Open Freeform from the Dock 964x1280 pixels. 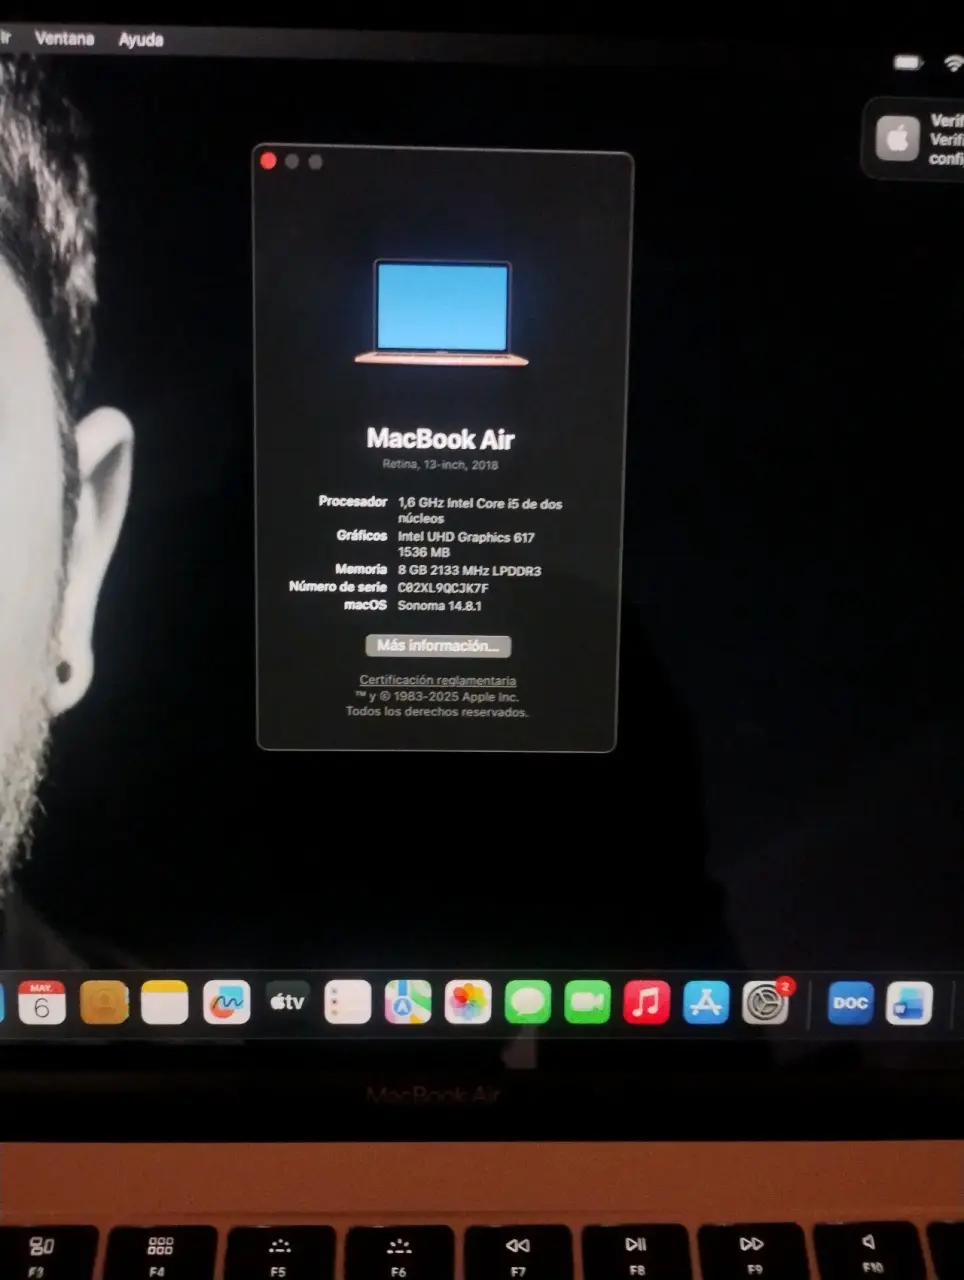pos(226,1002)
